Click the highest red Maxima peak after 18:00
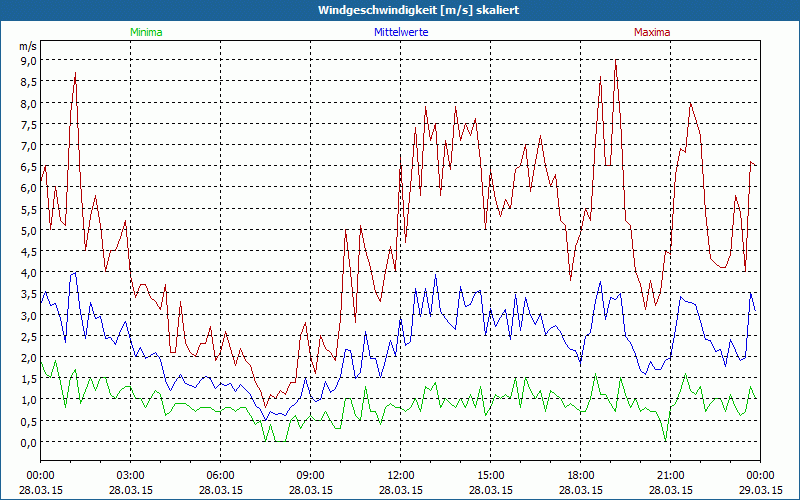This screenshot has height=500, width=800. [x=616, y=62]
